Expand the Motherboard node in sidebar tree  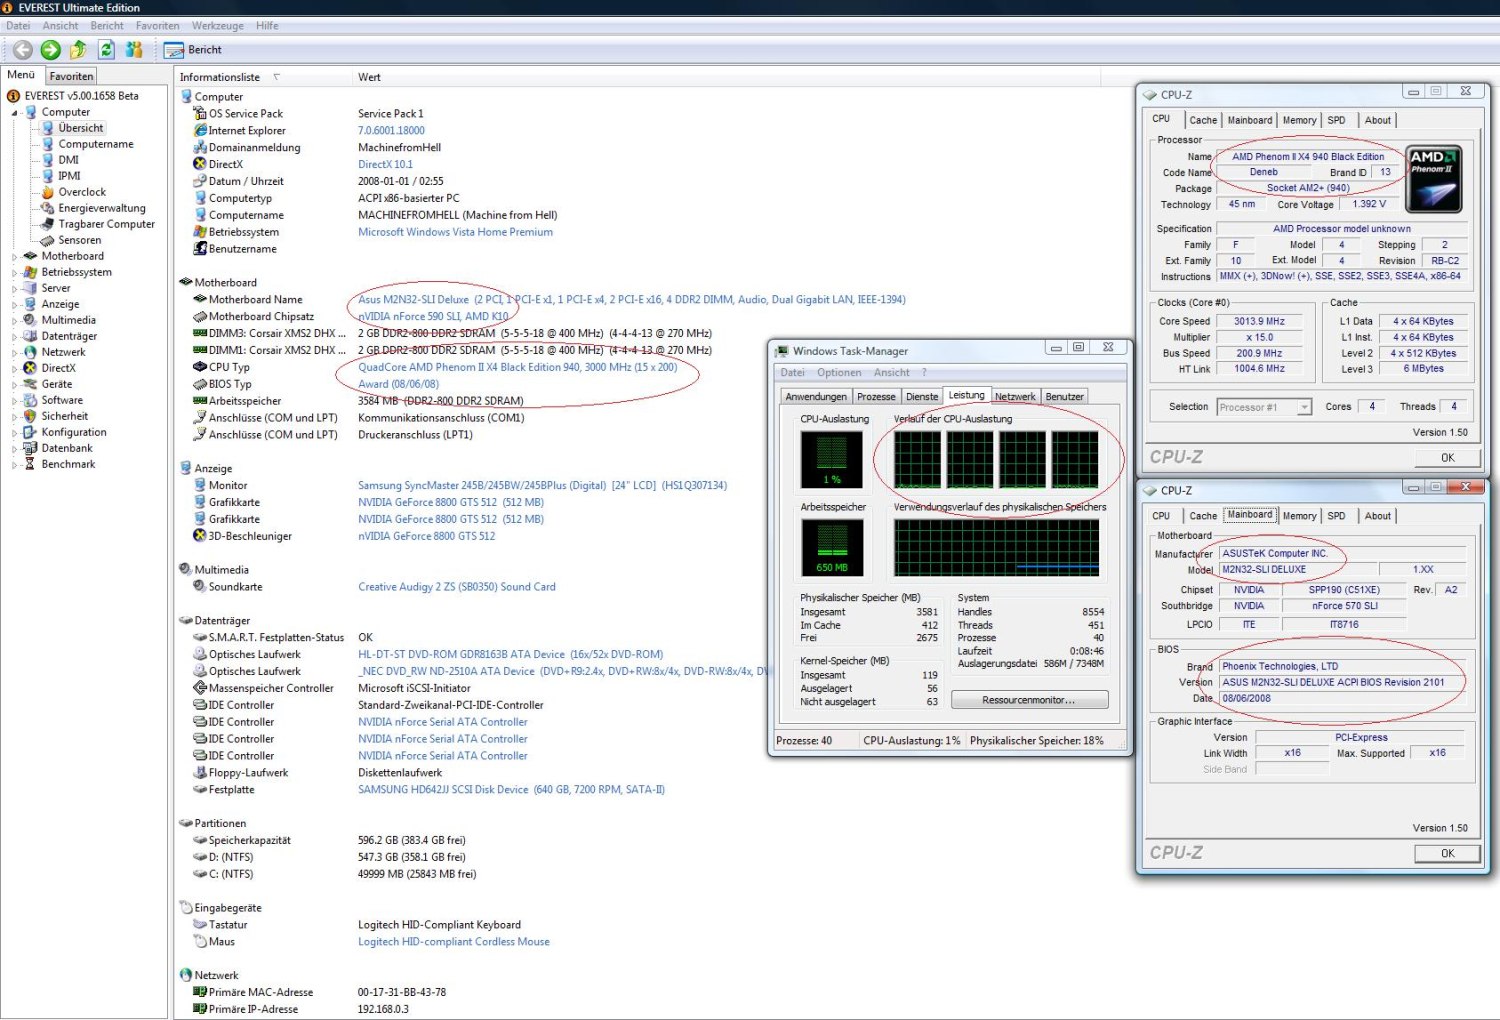click(15, 257)
